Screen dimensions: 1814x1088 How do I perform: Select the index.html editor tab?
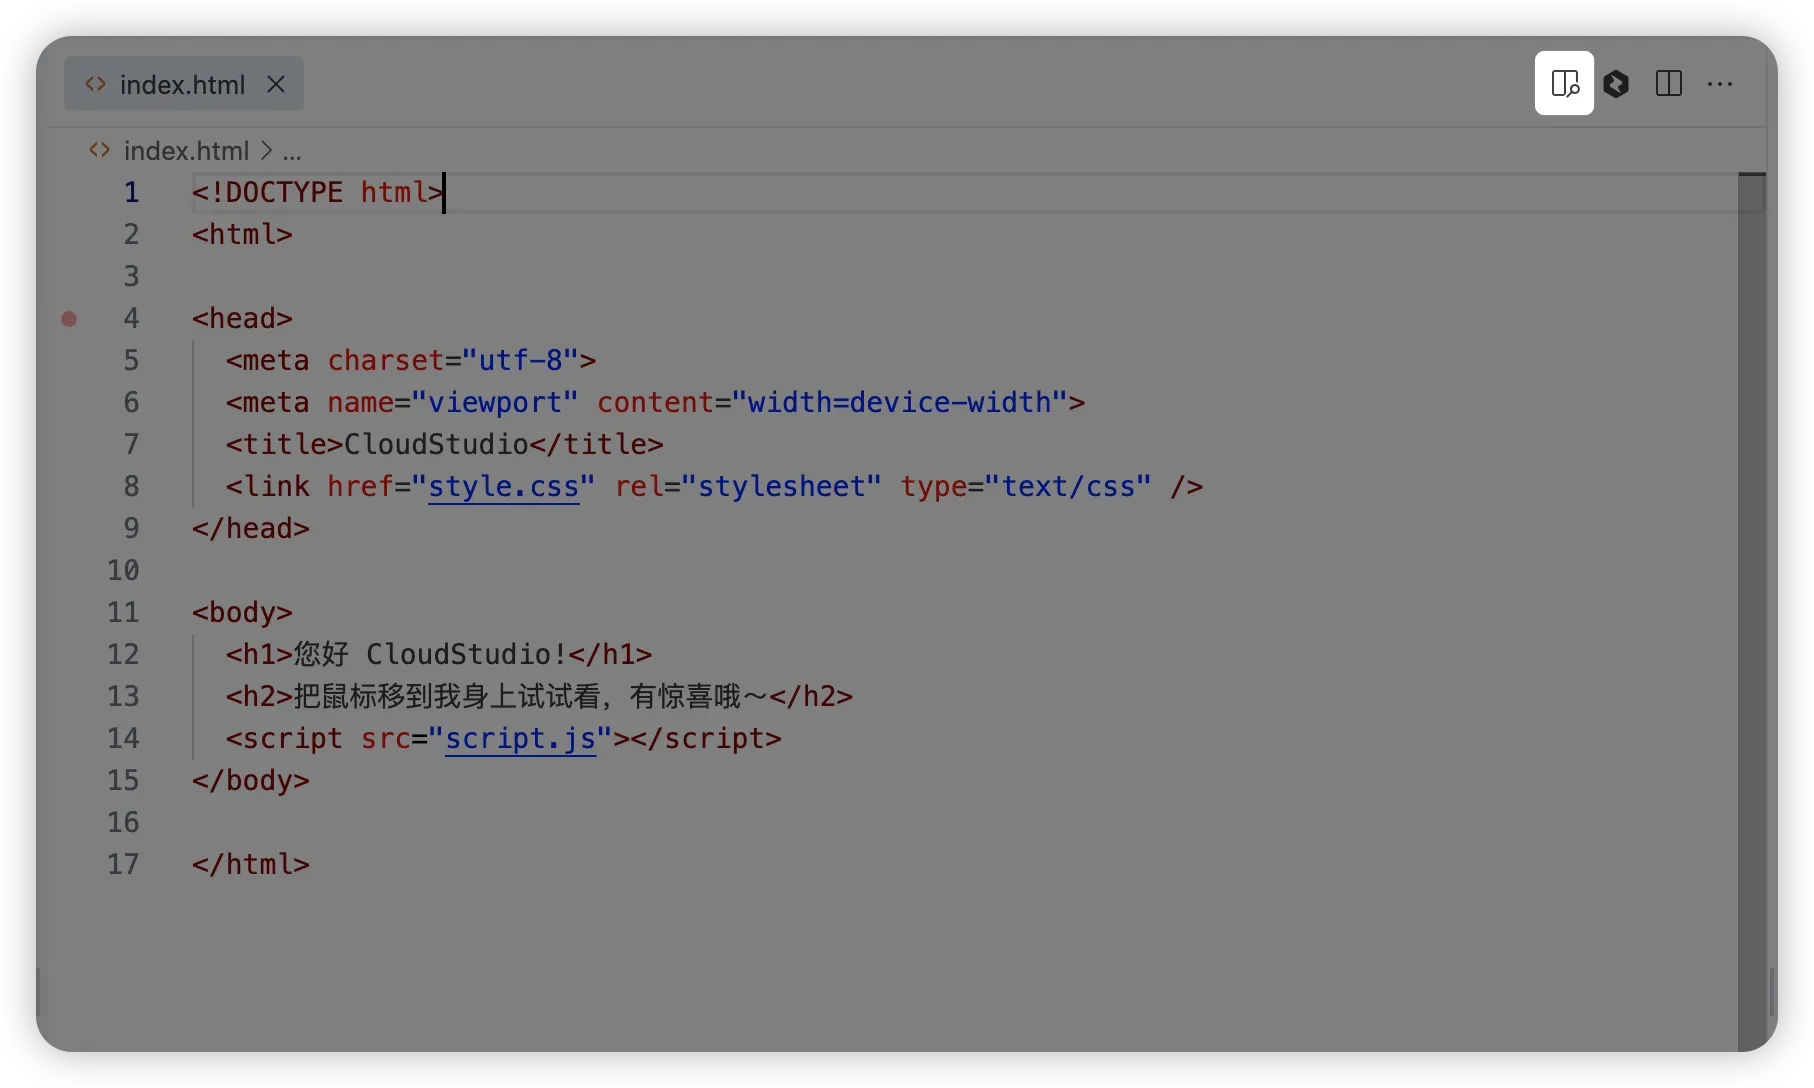(x=182, y=85)
